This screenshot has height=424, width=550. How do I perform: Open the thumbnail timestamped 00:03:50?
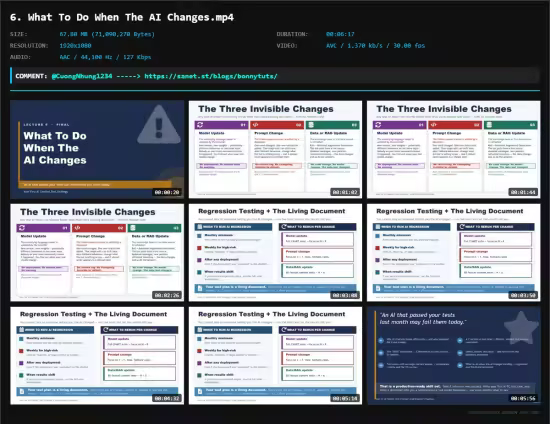454,253
